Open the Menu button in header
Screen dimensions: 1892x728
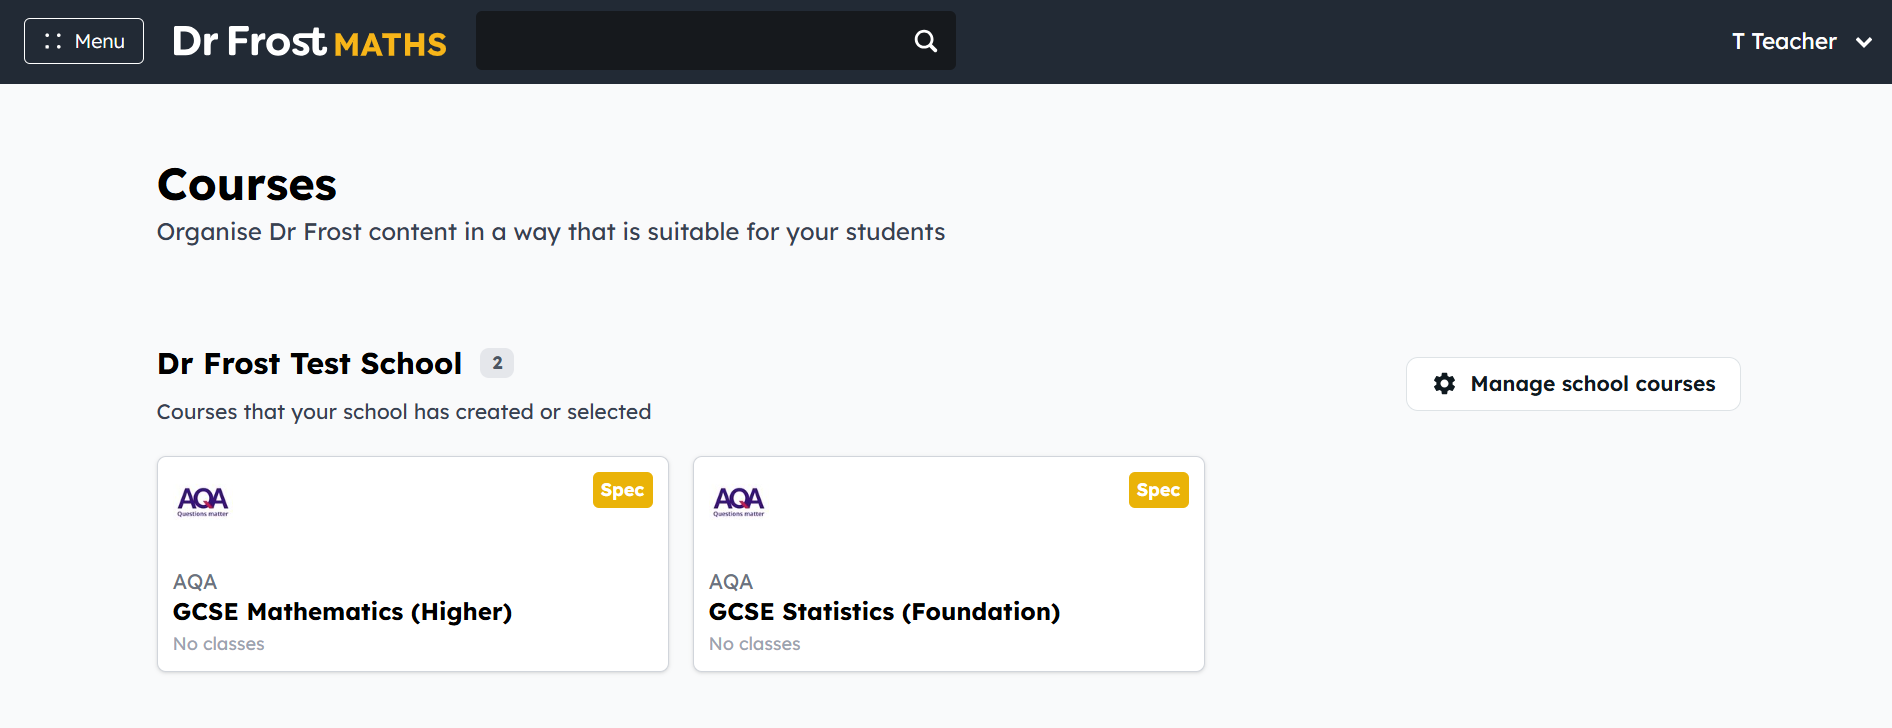[x=84, y=41]
